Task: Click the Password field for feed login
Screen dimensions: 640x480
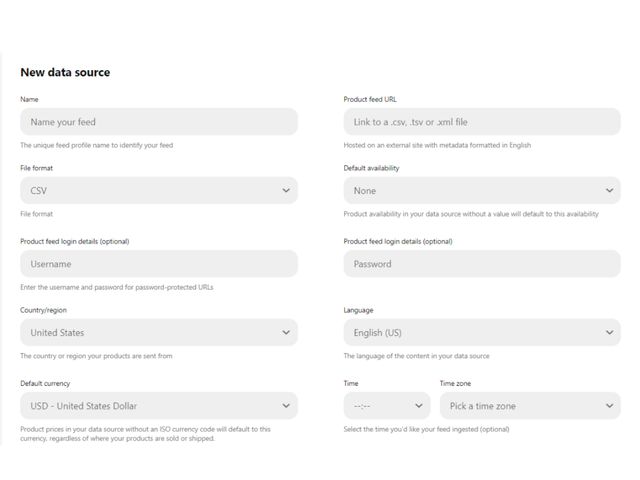Action: click(x=481, y=264)
